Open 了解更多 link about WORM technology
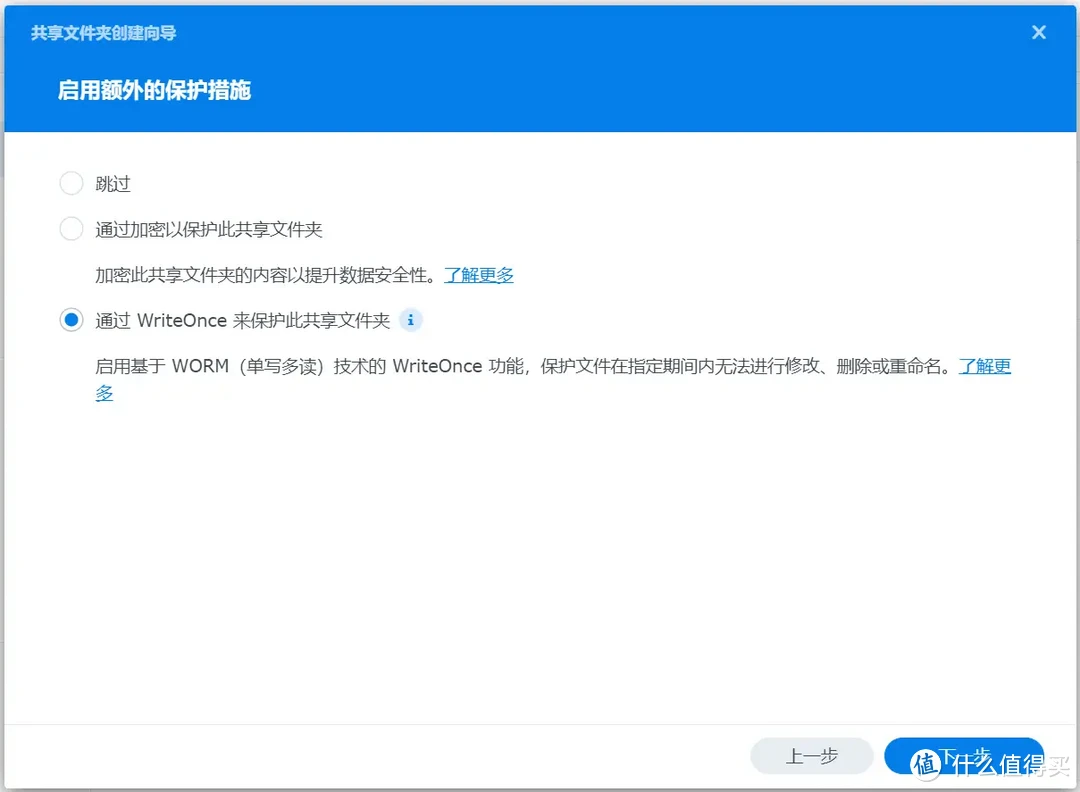The height and width of the screenshot is (792, 1080). click(985, 366)
